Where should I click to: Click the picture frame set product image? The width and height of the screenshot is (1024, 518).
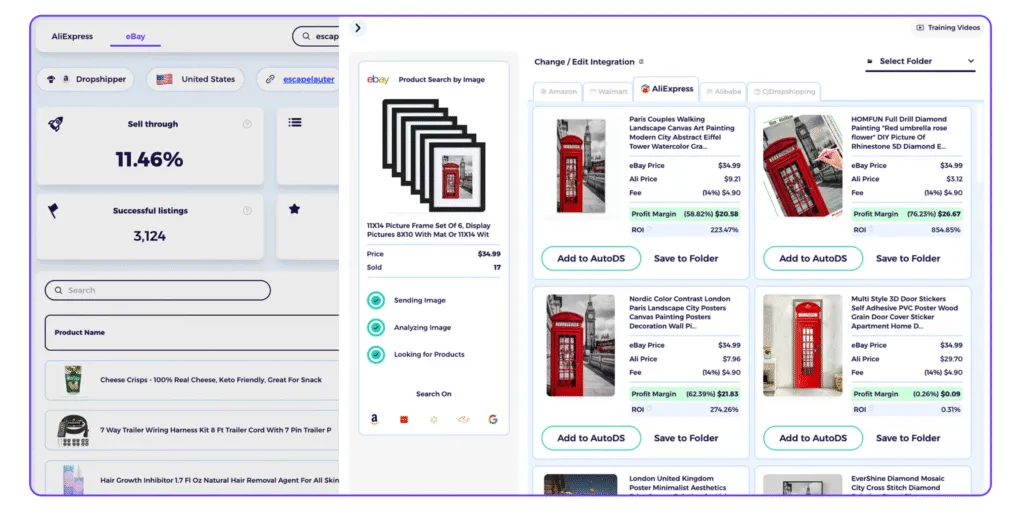pos(433,155)
